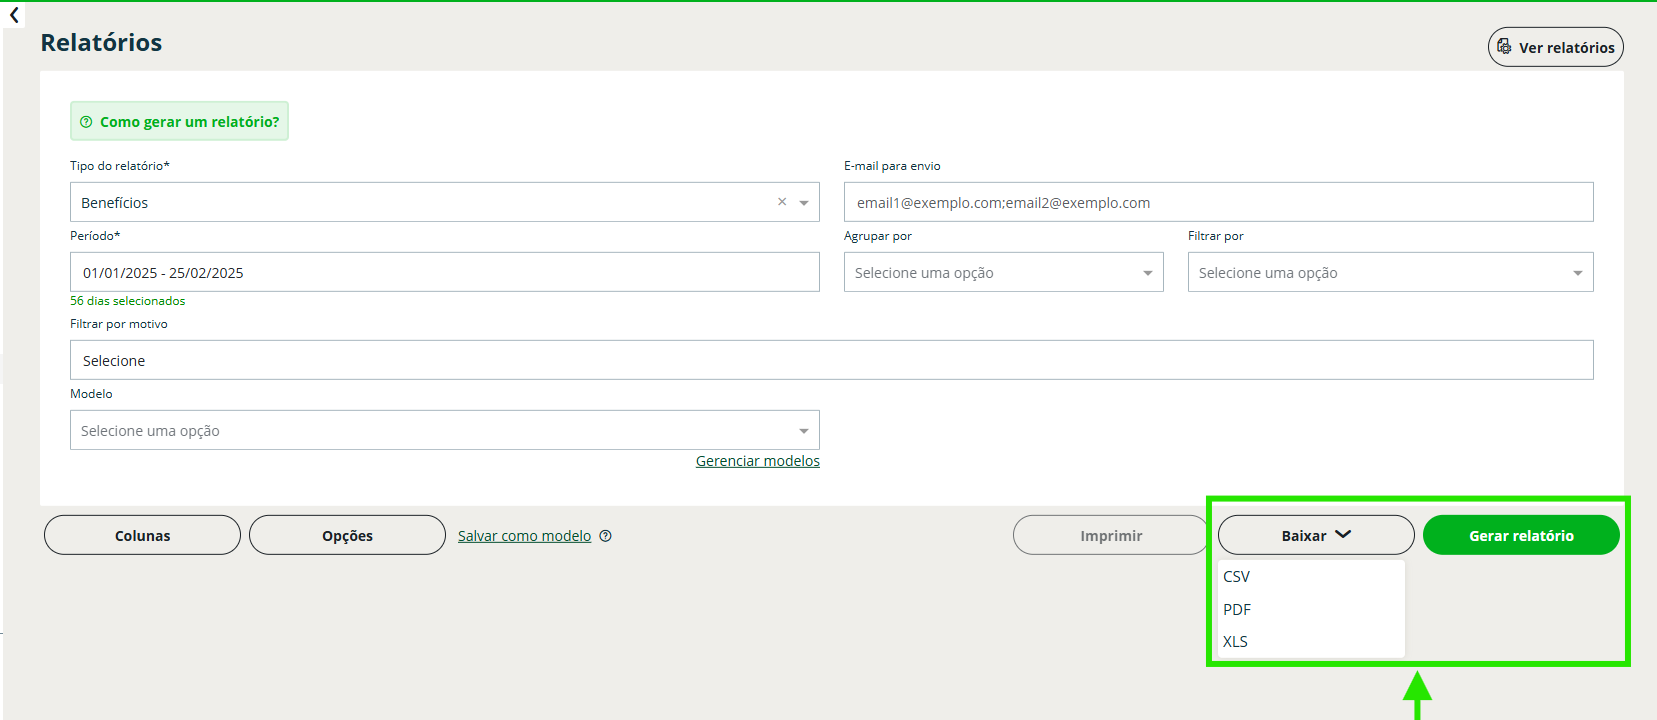1657x720 pixels.
Task: Click the Filtrar por motivo field
Action: coord(830,361)
